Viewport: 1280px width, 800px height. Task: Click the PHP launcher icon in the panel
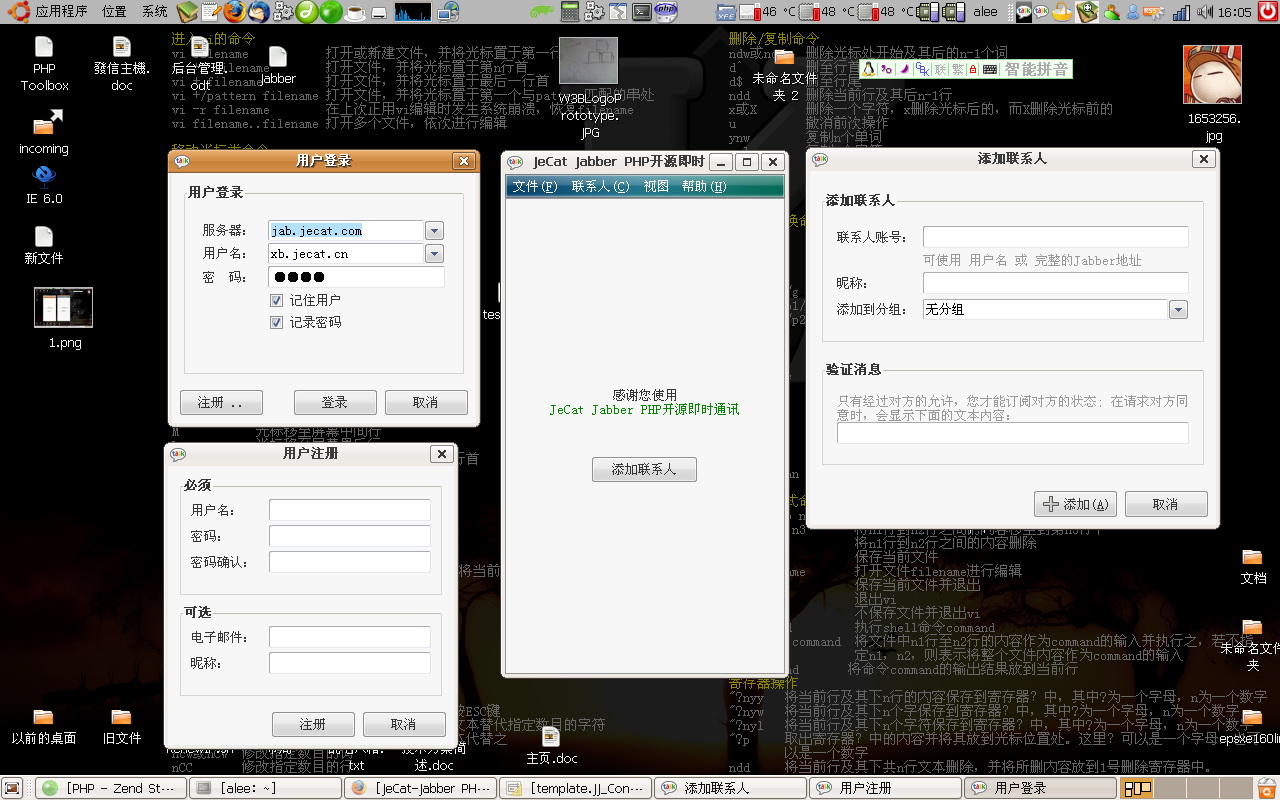point(667,12)
